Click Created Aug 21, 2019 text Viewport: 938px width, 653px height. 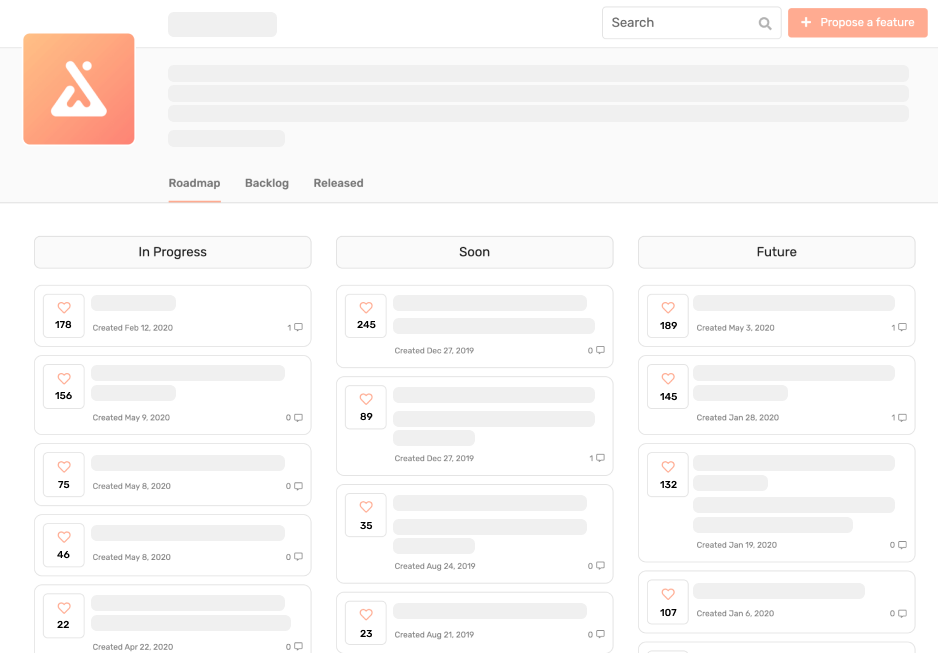[x=434, y=634]
